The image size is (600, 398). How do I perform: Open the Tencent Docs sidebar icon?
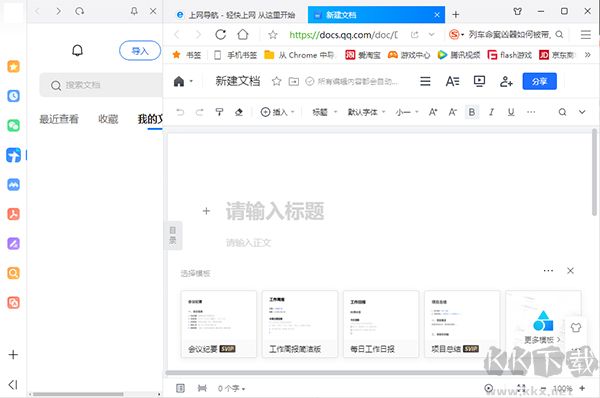click(13, 155)
